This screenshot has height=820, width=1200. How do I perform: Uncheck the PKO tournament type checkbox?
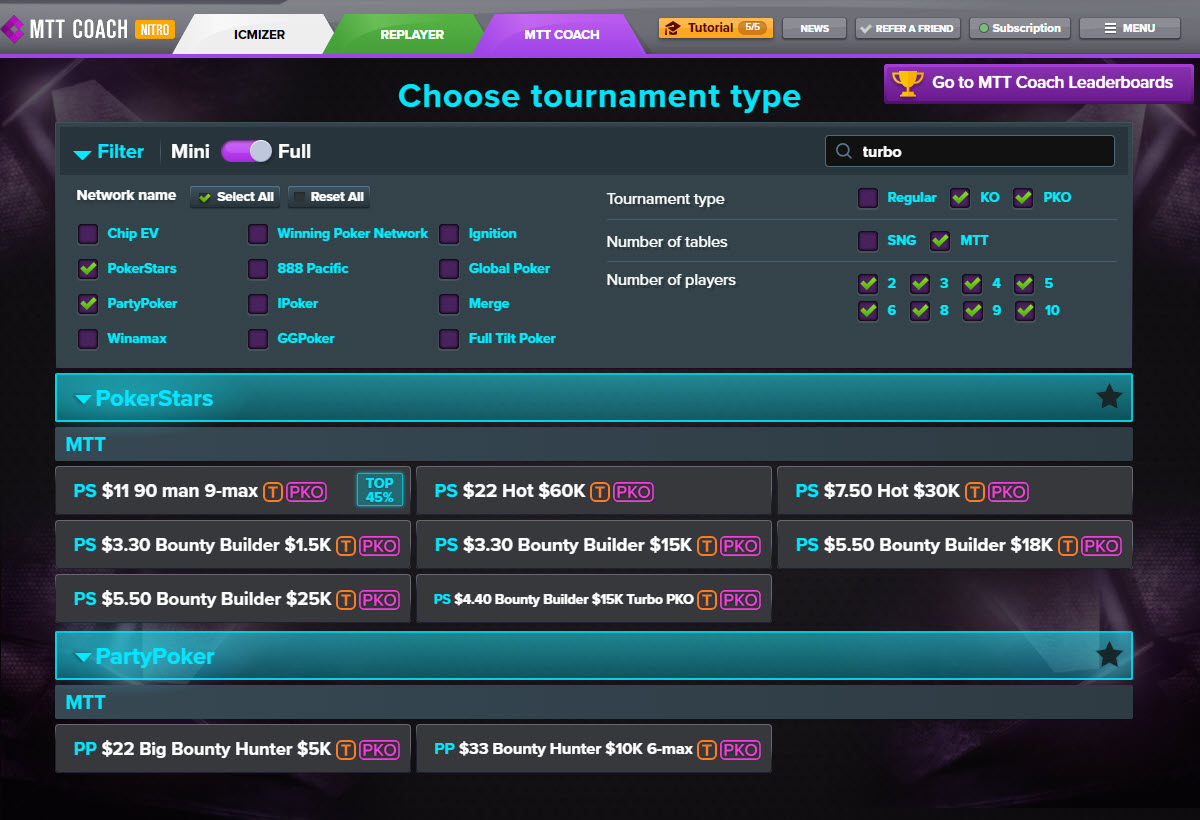pos(1023,198)
